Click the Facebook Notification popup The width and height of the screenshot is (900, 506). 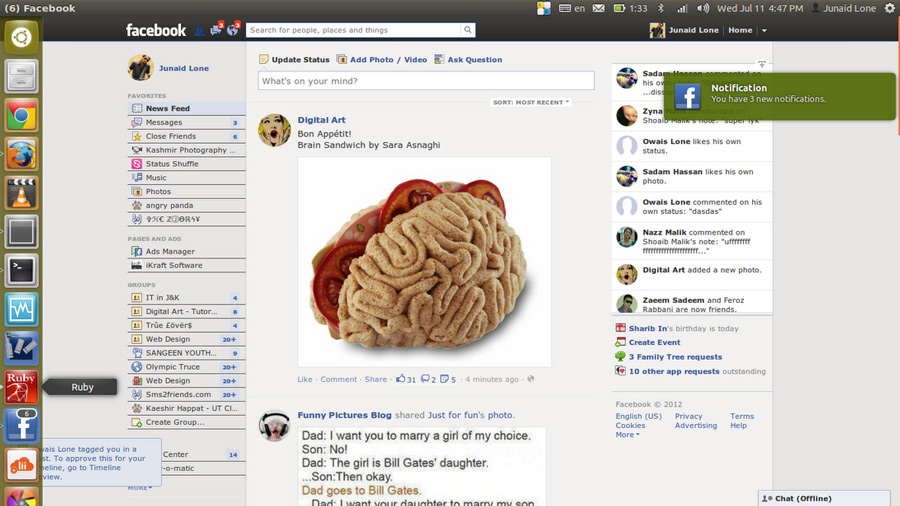779,96
